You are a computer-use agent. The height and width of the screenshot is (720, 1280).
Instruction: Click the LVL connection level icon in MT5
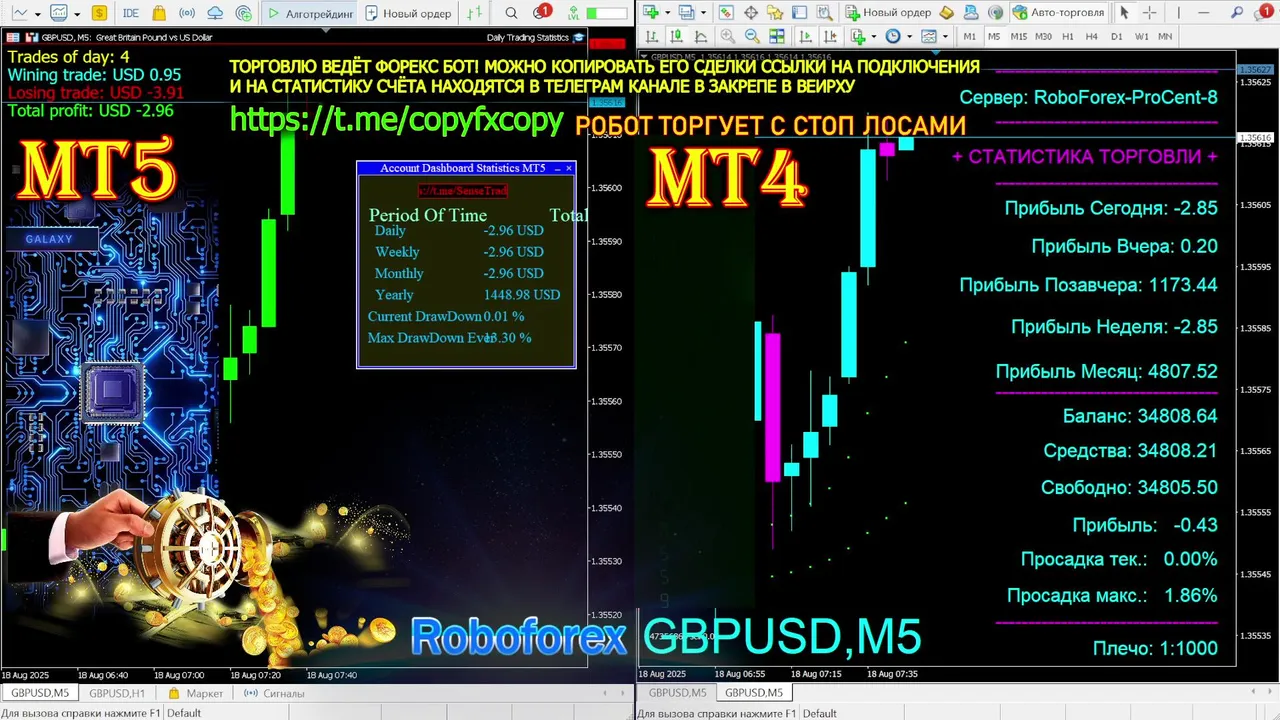[x=573, y=13]
